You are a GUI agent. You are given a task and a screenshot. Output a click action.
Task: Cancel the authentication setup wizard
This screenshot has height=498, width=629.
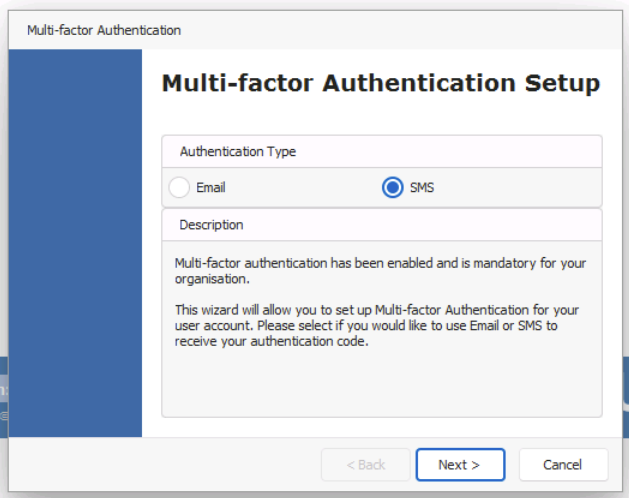pos(563,465)
